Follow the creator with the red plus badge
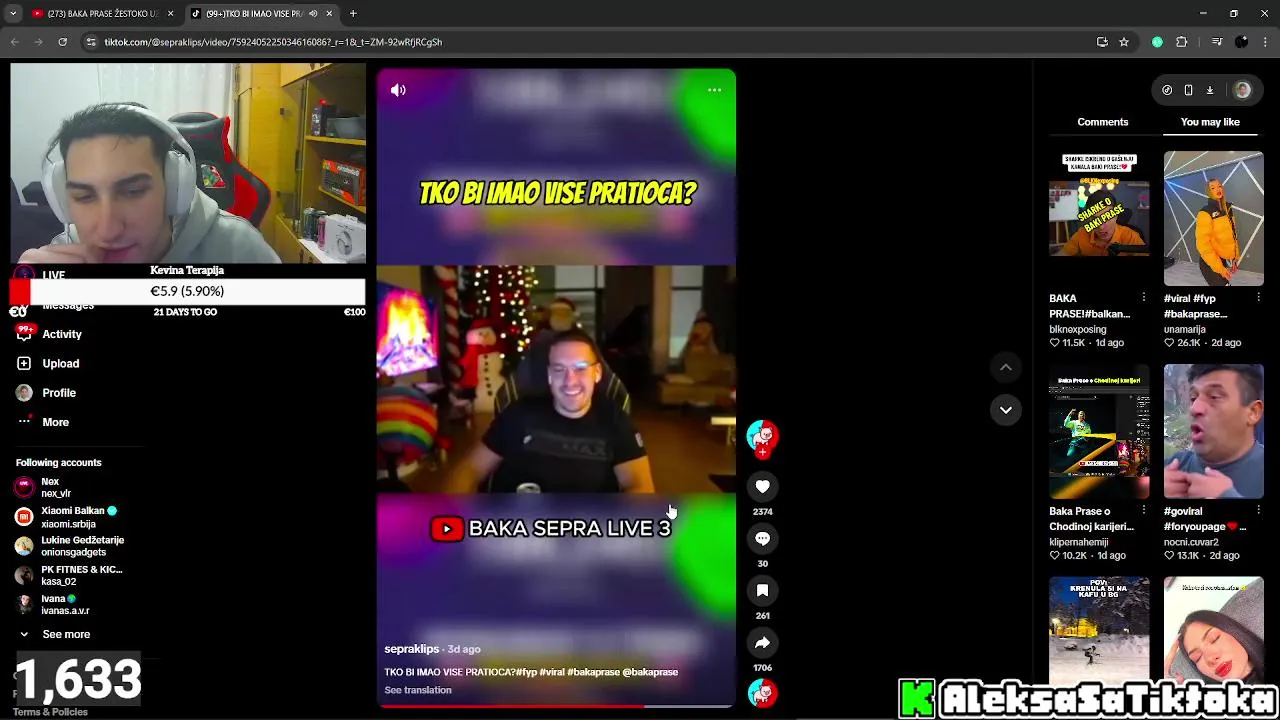Screen dimensions: 1280x720 [762, 453]
